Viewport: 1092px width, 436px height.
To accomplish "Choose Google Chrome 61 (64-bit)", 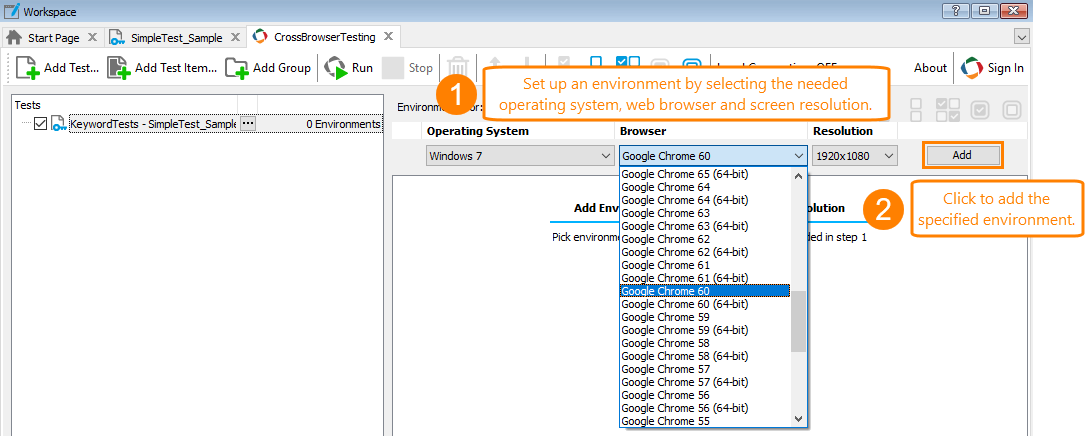I will 705,278.
